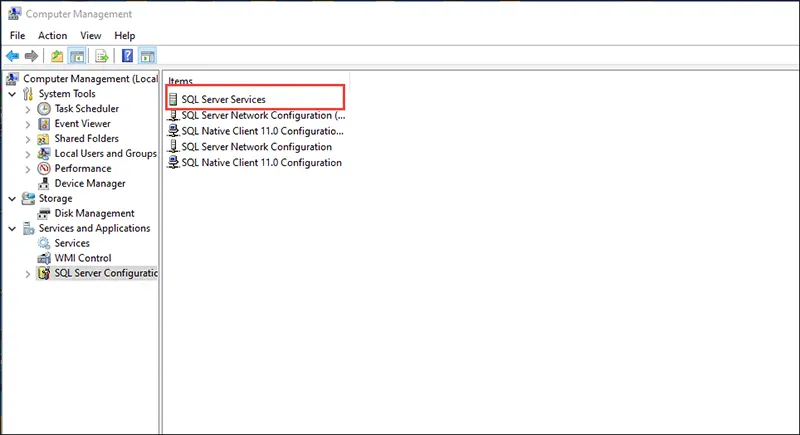
Task: Open the File menu
Action: pos(17,35)
